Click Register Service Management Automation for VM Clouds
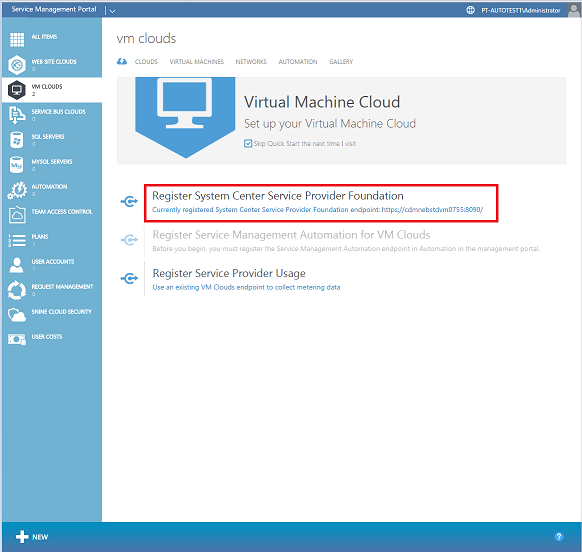This screenshot has width=582, height=552. 291,235
